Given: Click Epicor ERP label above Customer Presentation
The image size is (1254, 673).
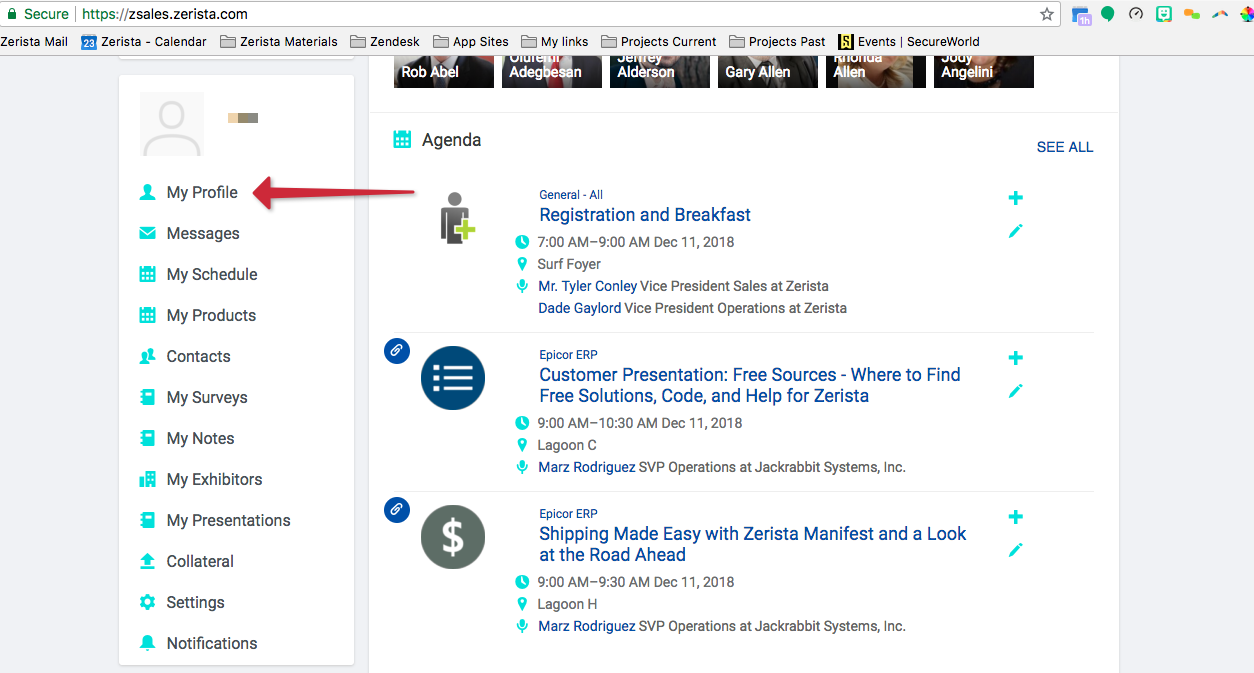Looking at the screenshot, I should coord(568,355).
